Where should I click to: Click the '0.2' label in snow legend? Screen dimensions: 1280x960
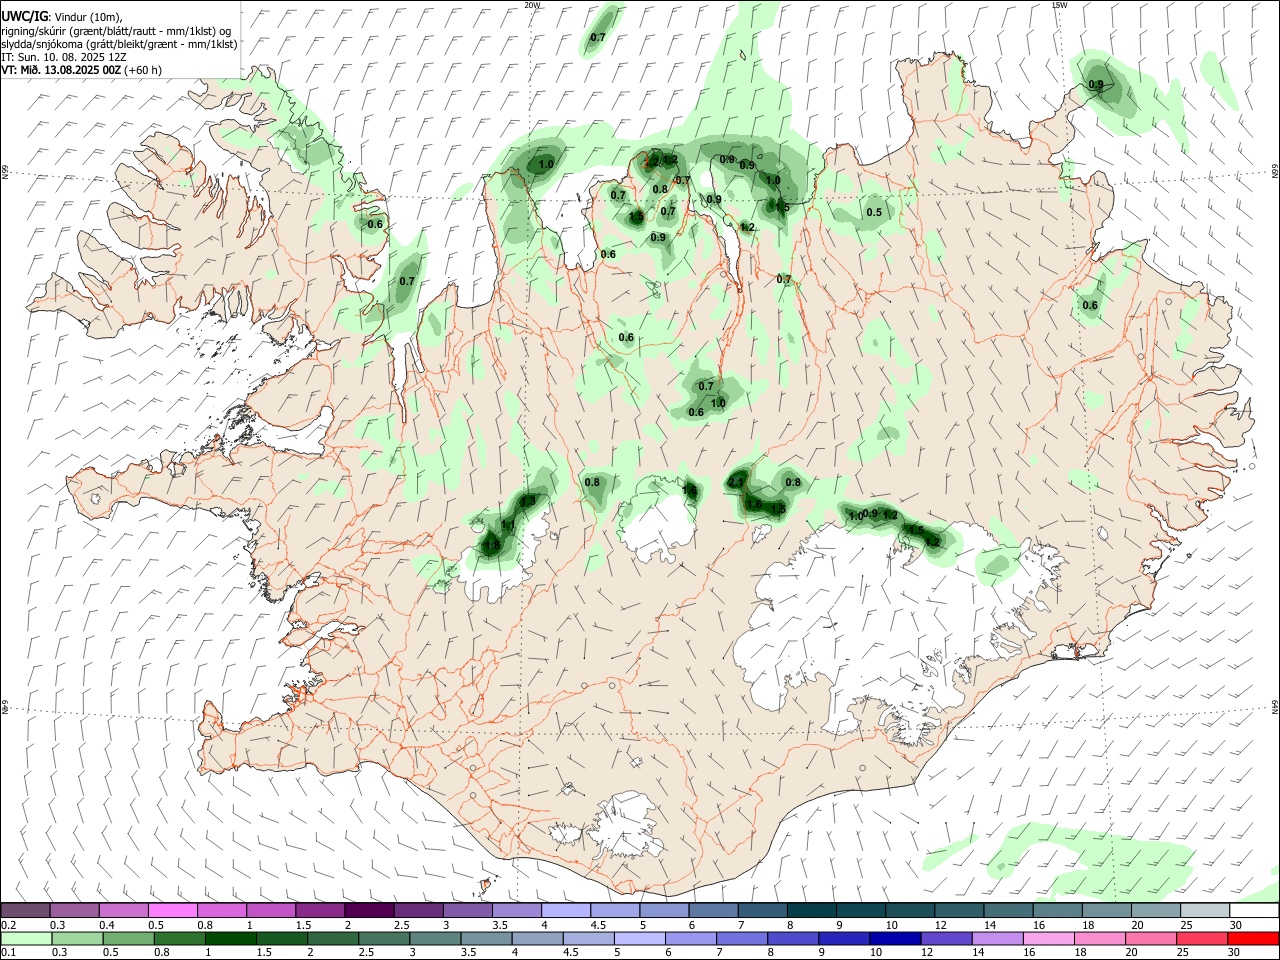9,925
